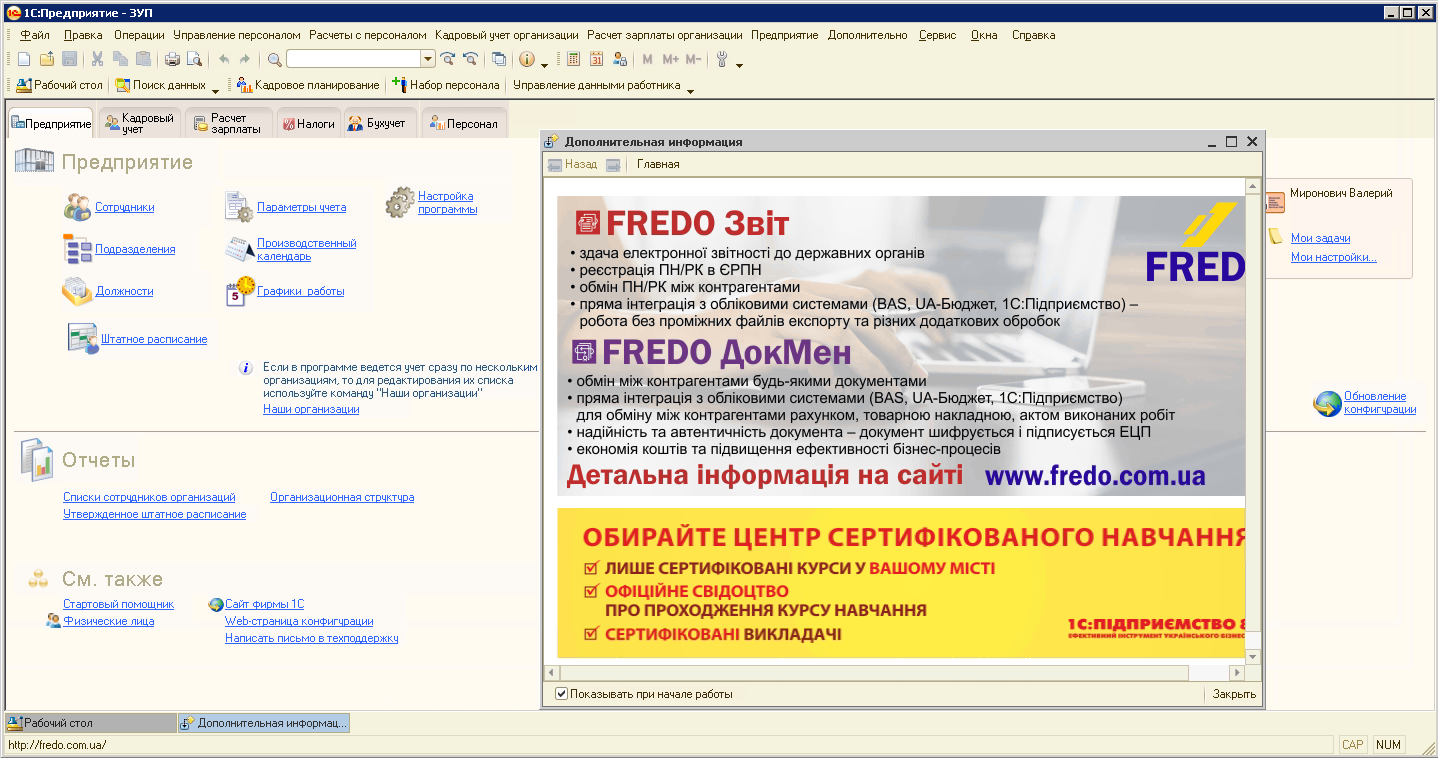The height and width of the screenshot is (758, 1438).
Task: Click the Windows list toolbar icon
Action: point(499,59)
